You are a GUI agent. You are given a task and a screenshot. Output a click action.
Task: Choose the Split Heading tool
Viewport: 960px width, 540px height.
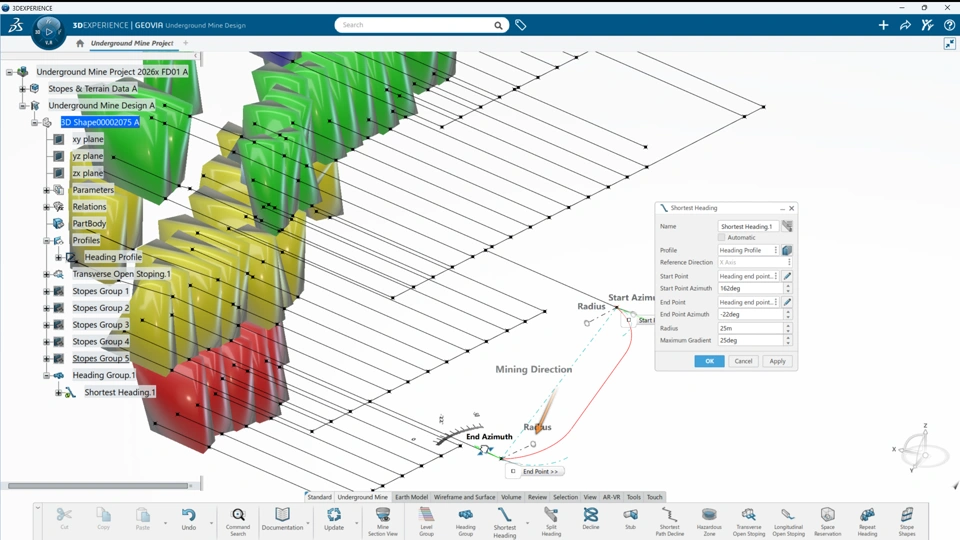[x=551, y=521]
